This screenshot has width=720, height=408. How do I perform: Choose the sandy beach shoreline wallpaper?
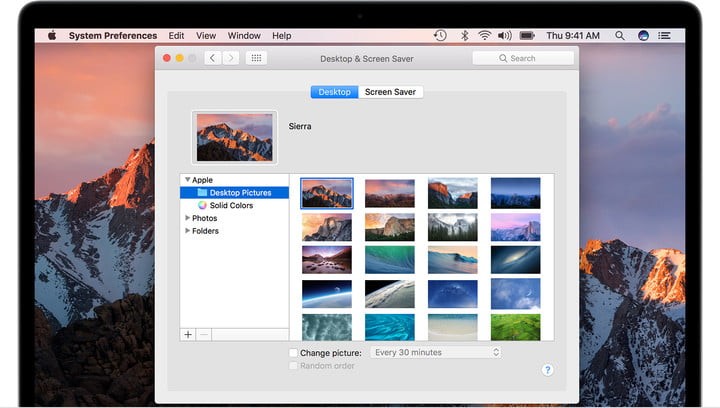(453, 327)
